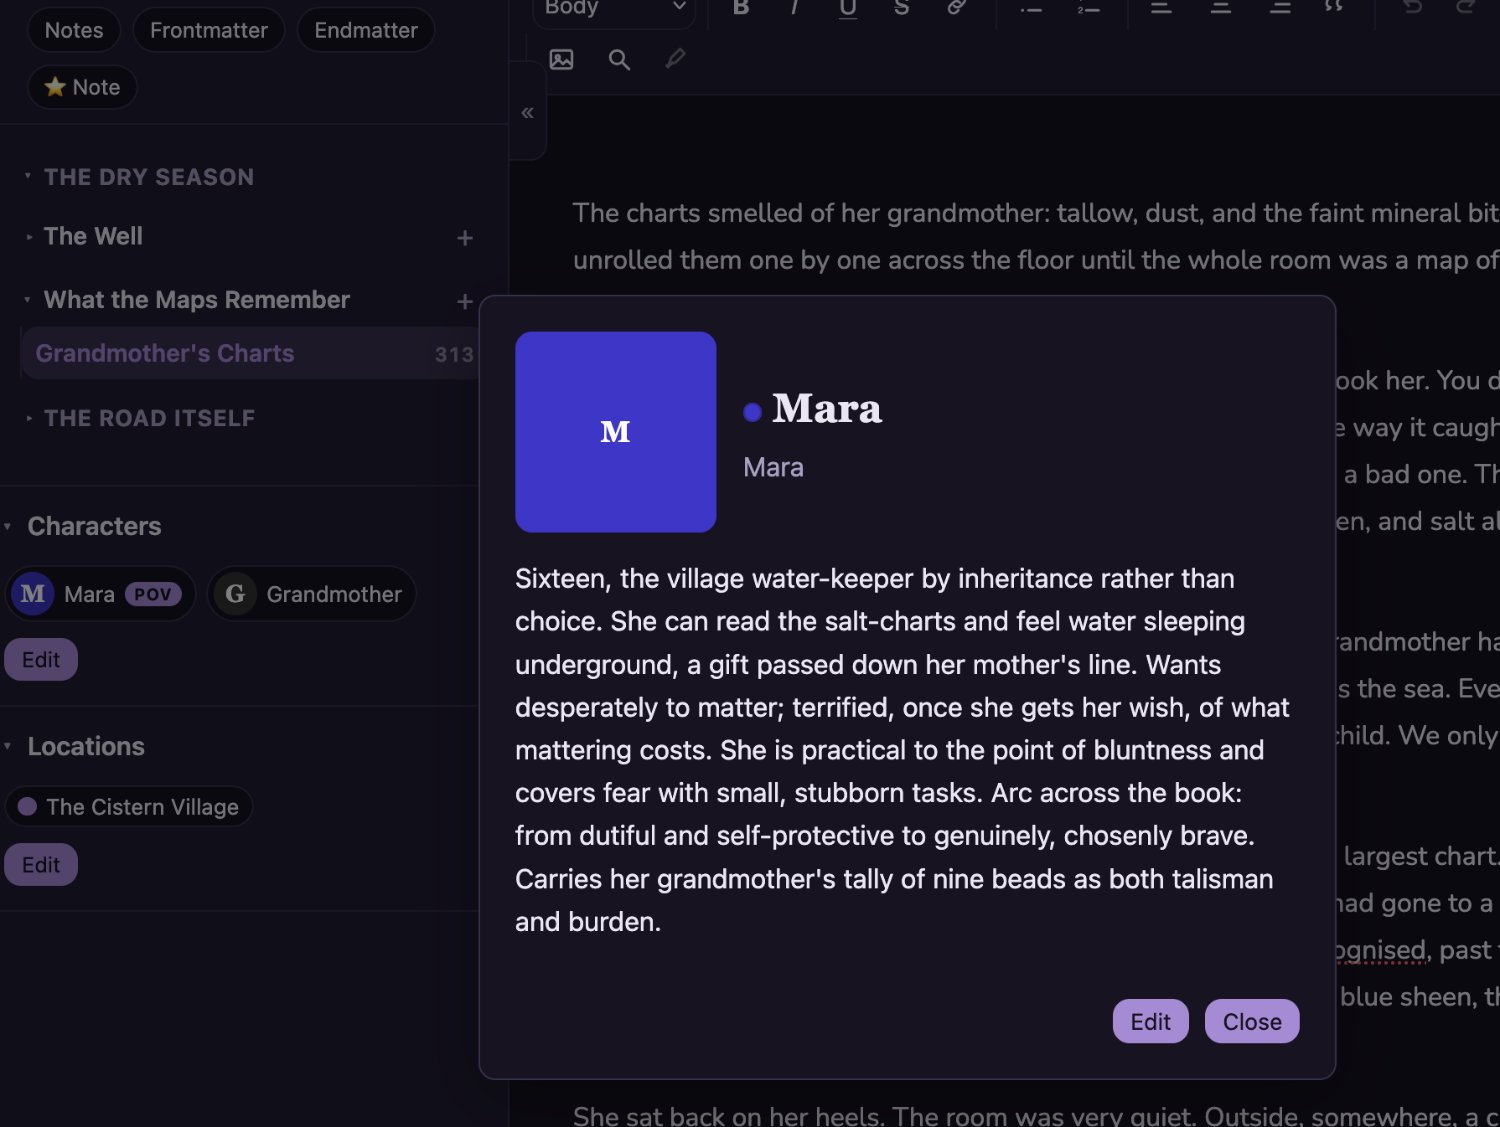The width and height of the screenshot is (1500, 1127).
Task: Close the Mara character dialog
Action: click(1252, 1021)
